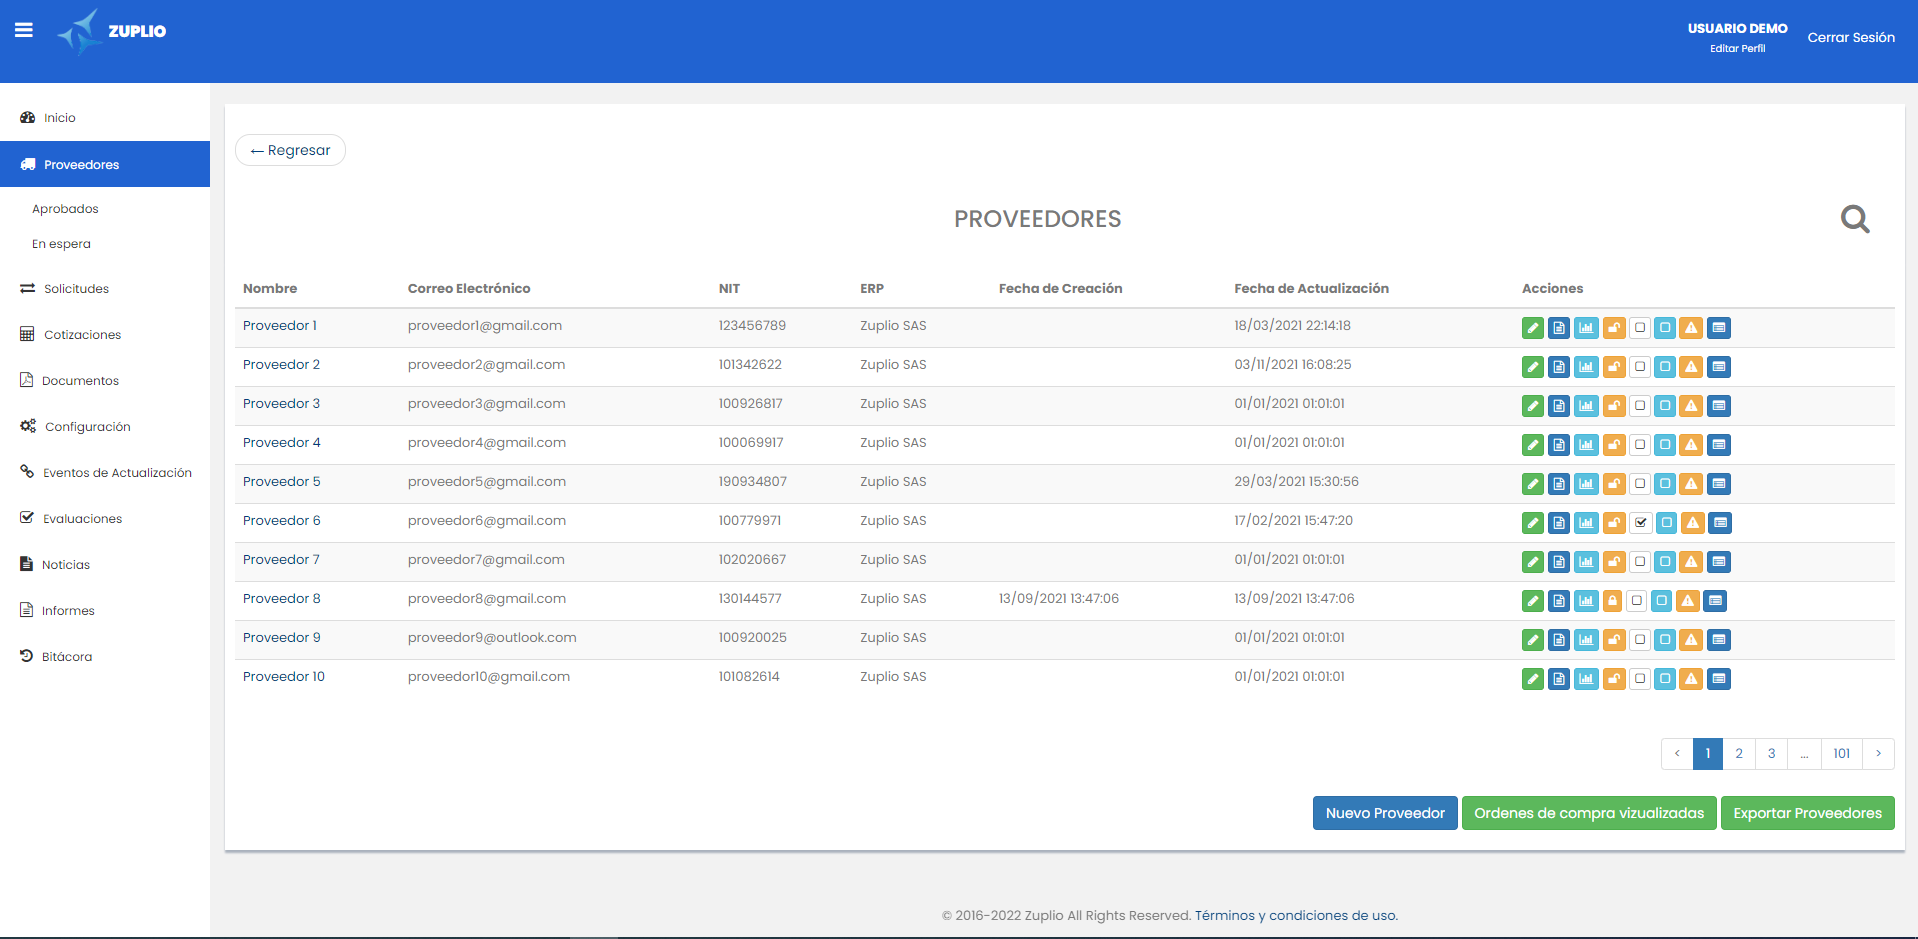Open the dark blue list icon for Proveedor 2
This screenshot has height=939, width=1918.
click(x=1719, y=367)
